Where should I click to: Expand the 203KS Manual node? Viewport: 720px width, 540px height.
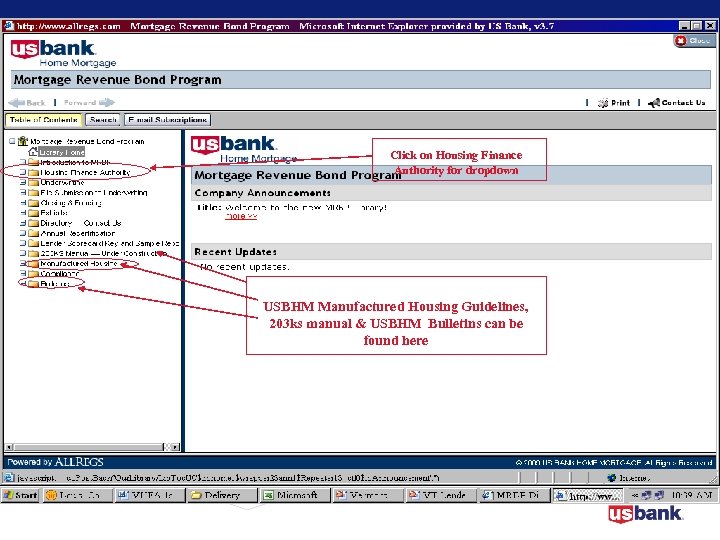23,253
